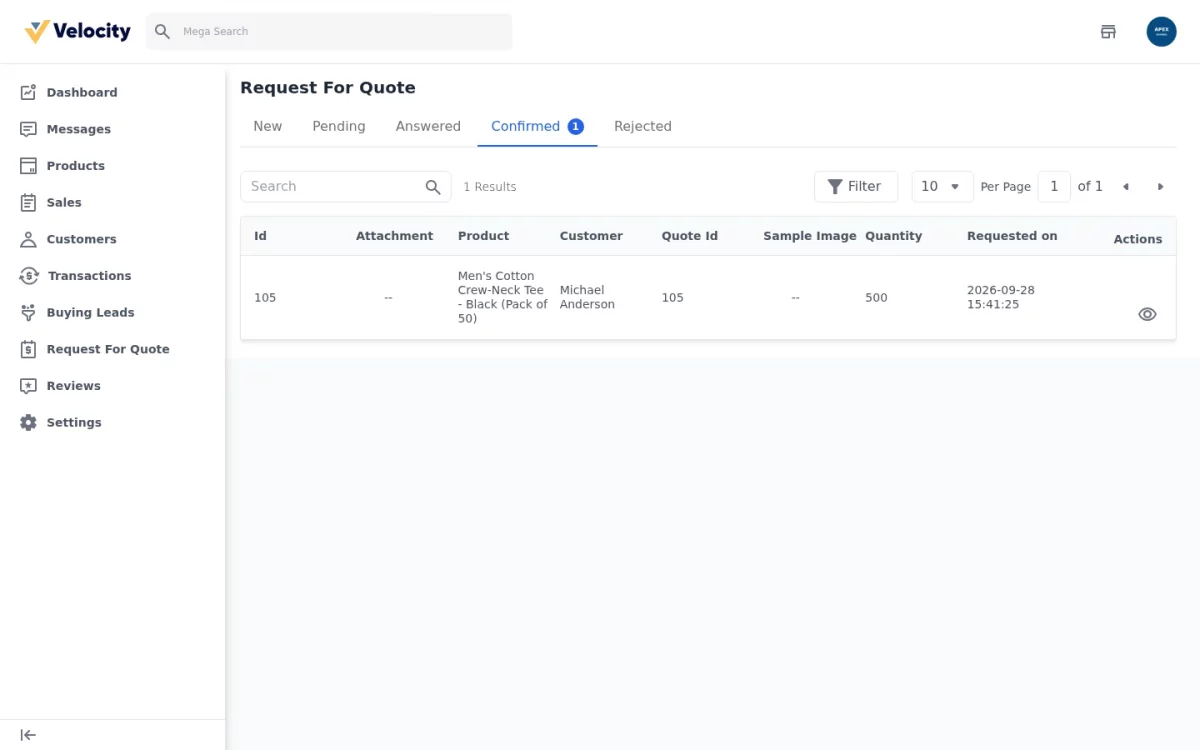The height and width of the screenshot is (750, 1200).
Task: Open the Filter button
Action: (856, 186)
